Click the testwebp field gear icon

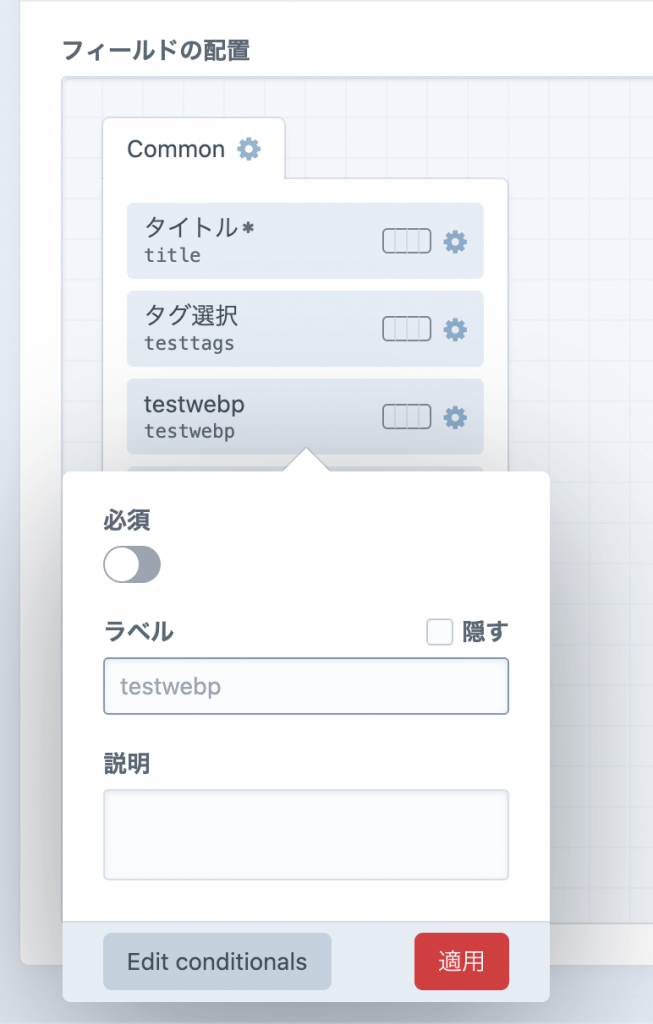(x=455, y=417)
